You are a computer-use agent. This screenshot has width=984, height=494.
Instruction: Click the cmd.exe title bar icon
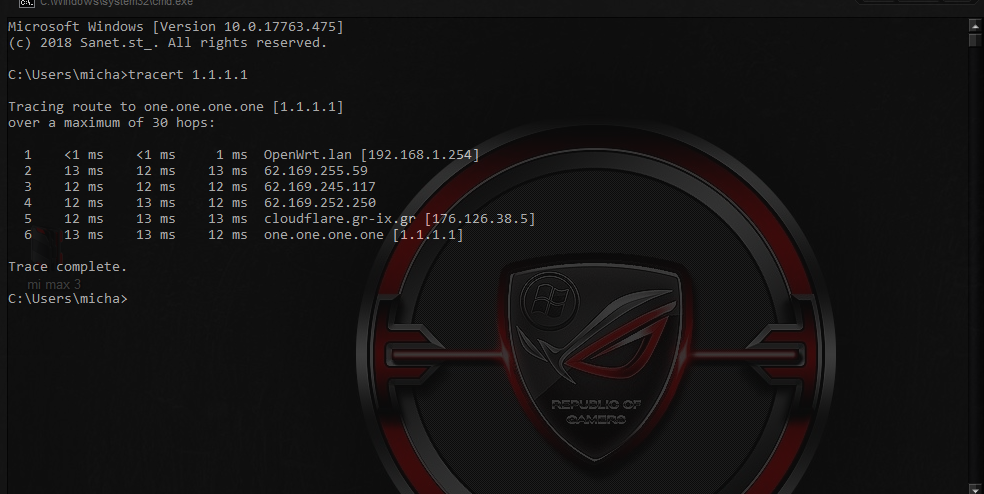click(x=26, y=3)
